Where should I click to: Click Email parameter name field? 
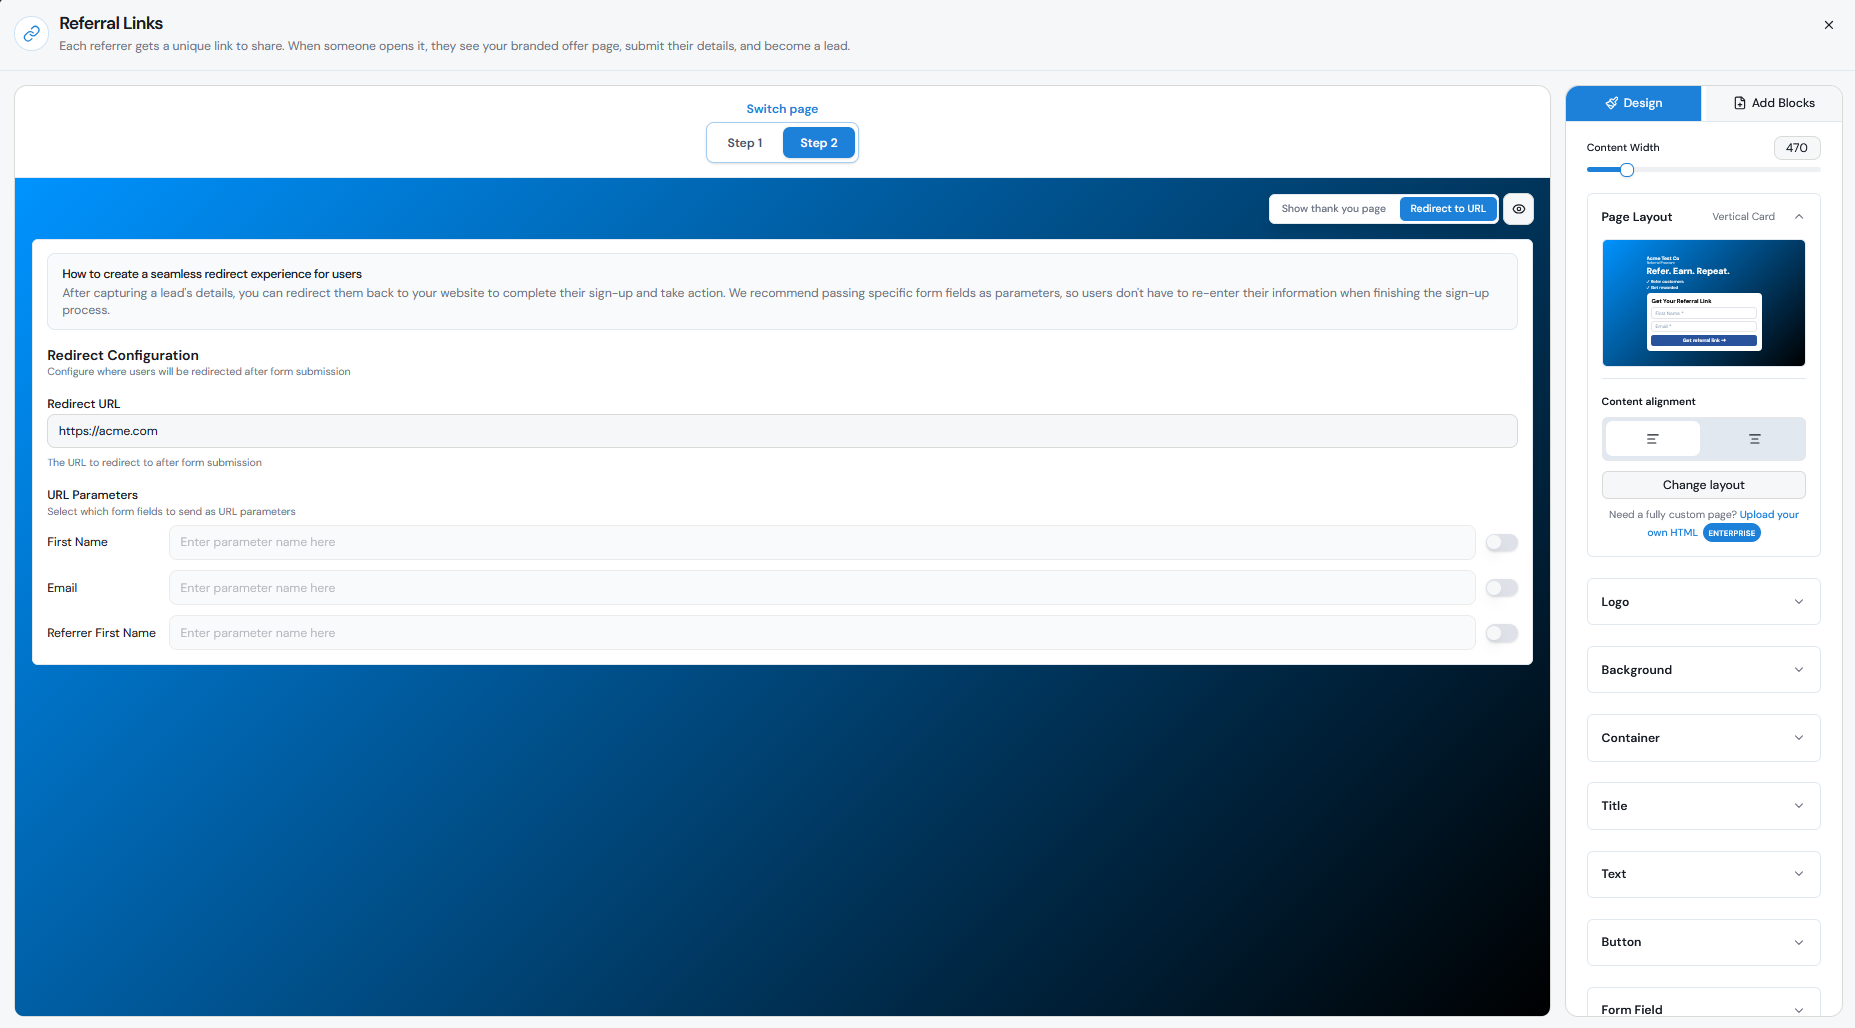click(x=822, y=588)
